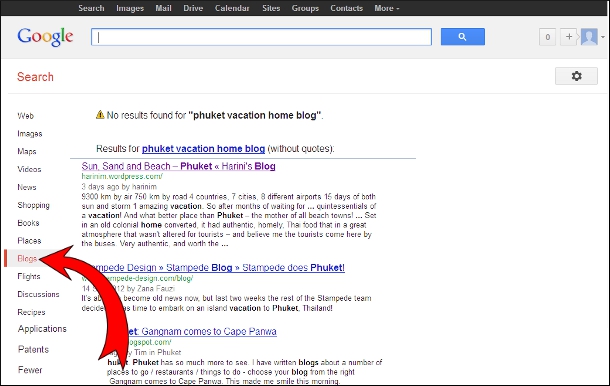Collapse sidebar filters with Fewer
Viewport: 610px width, 386px height.
click(x=30, y=370)
